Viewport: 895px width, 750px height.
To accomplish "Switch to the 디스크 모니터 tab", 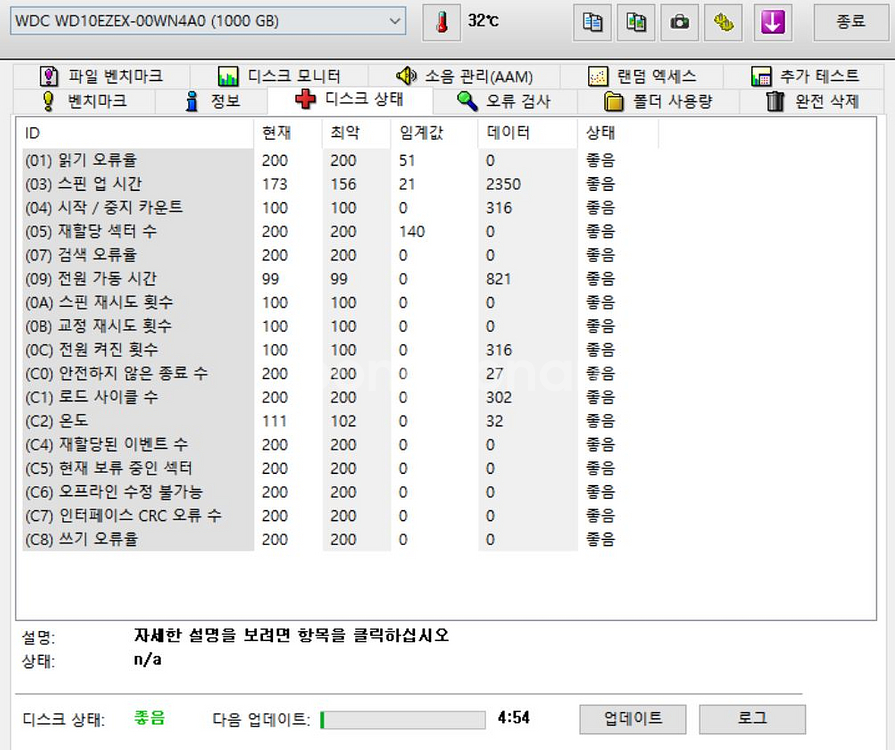I will click(x=279, y=76).
